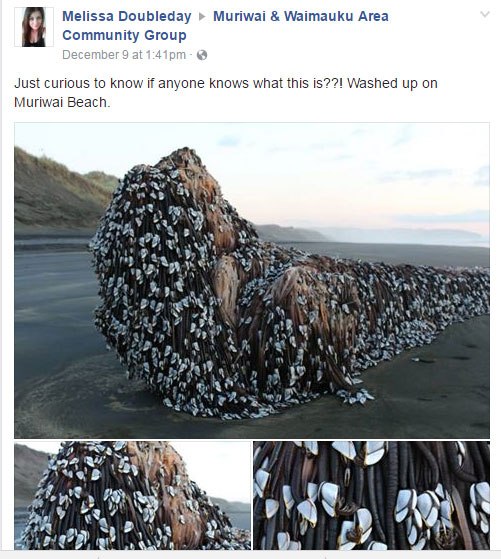Open the close-up gooseneck barnacles photo
The width and height of the screenshot is (501, 559).
(x=371, y=496)
